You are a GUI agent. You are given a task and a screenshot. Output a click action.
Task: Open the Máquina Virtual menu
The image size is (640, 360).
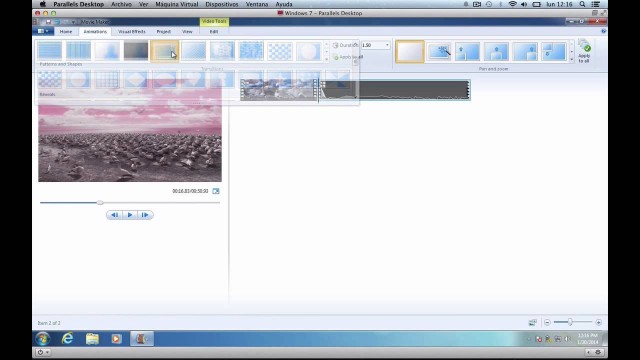pyautogui.click(x=177, y=4)
